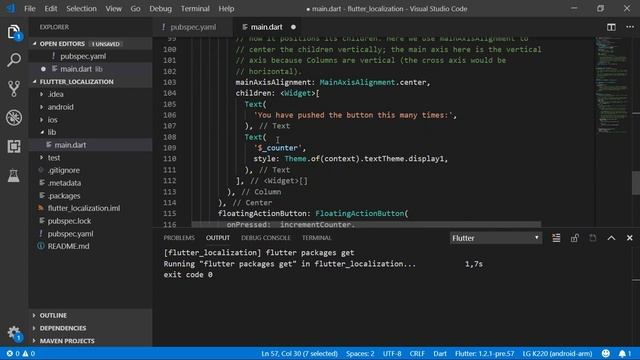This screenshot has width=640, height=360.
Task: Open the .packages file
Action: [64, 196]
